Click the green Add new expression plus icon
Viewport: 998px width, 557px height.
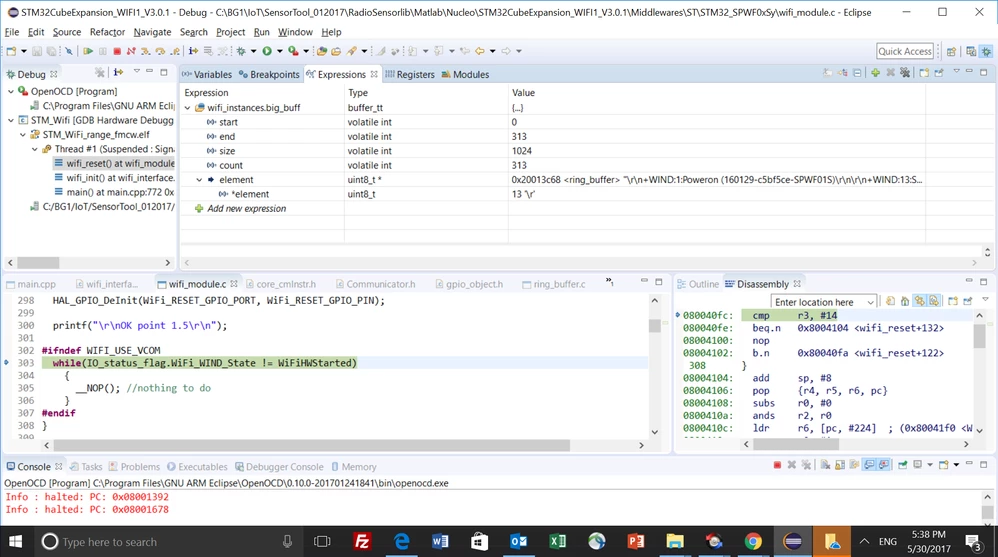(x=875, y=73)
